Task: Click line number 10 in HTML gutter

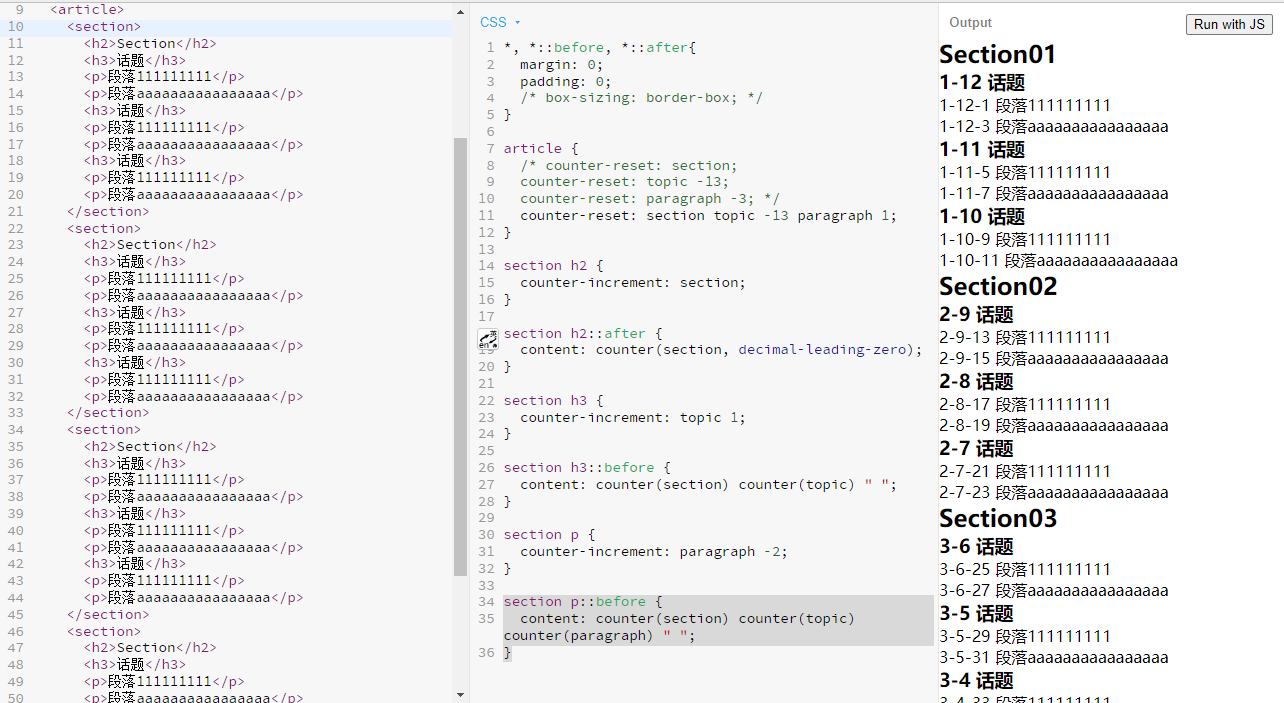Action: pyautogui.click(x=16, y=27)
